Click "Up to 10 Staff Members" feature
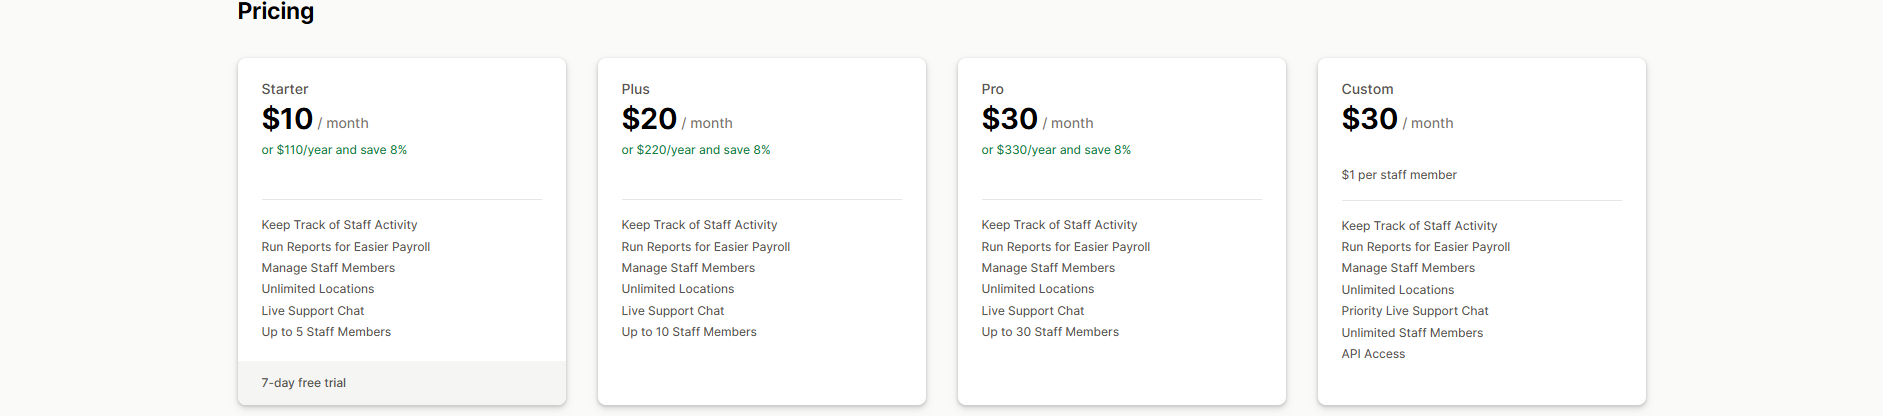1883x416 pixels. pos(689,332)
